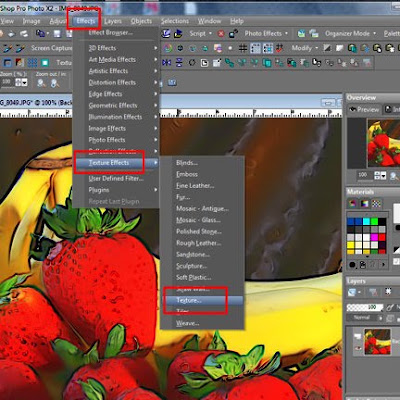Click the Zoom (%) value field
The height and width of the screenshot is (400, 400).
click(7, 82)
